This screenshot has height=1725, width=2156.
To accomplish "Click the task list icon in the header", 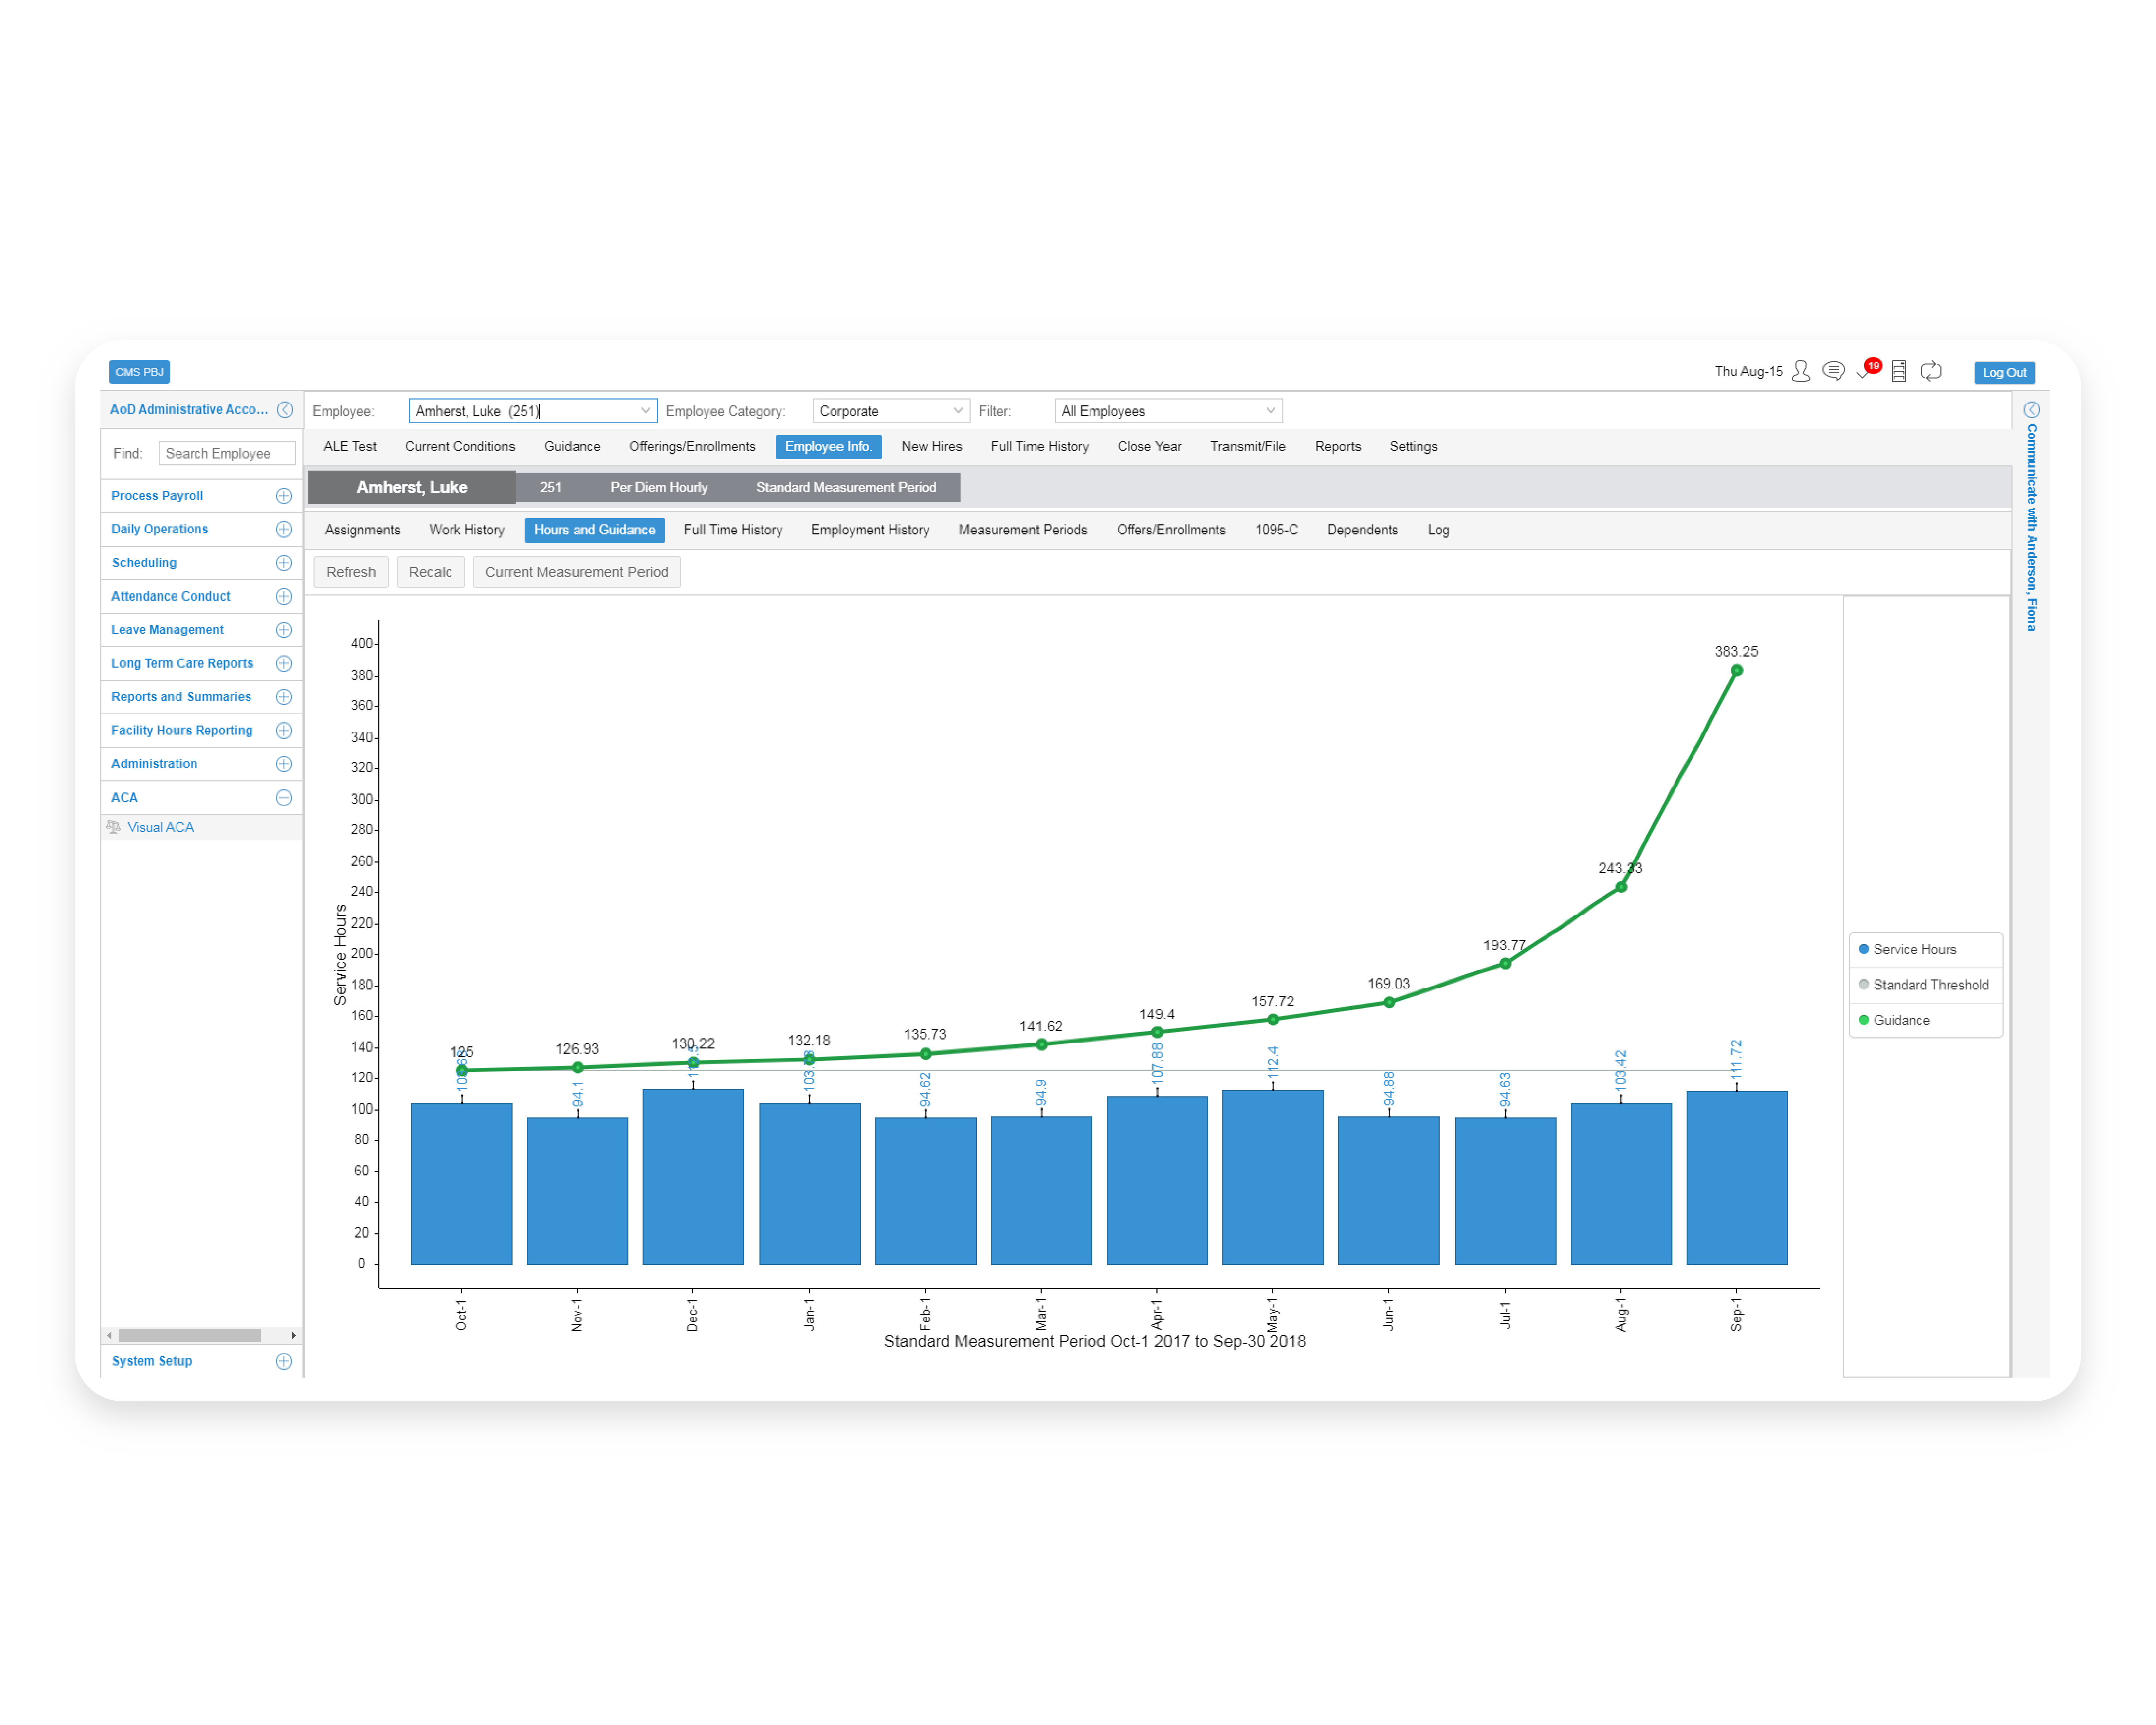I will 1899,371.
